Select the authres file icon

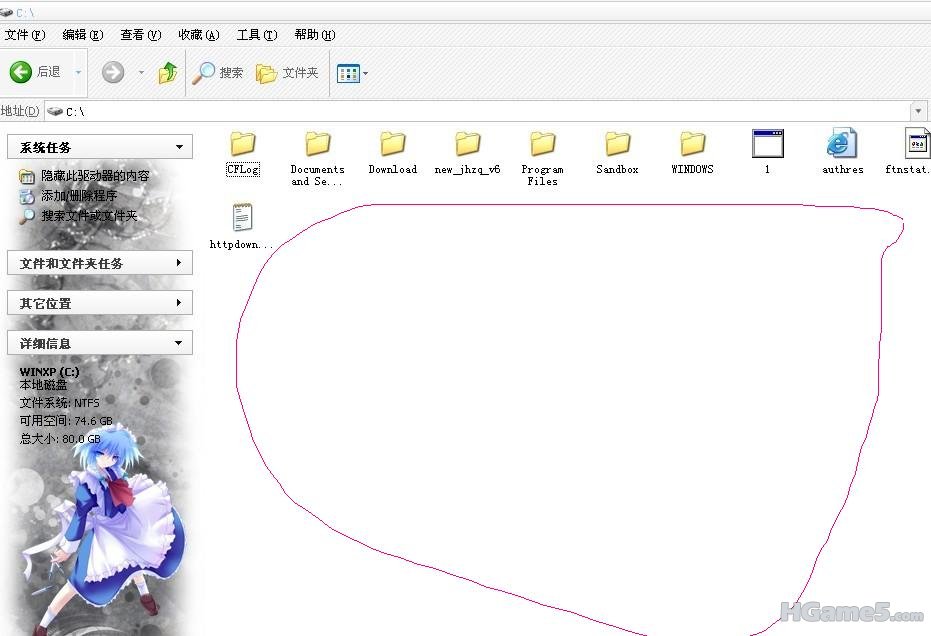tap(842, 145)
